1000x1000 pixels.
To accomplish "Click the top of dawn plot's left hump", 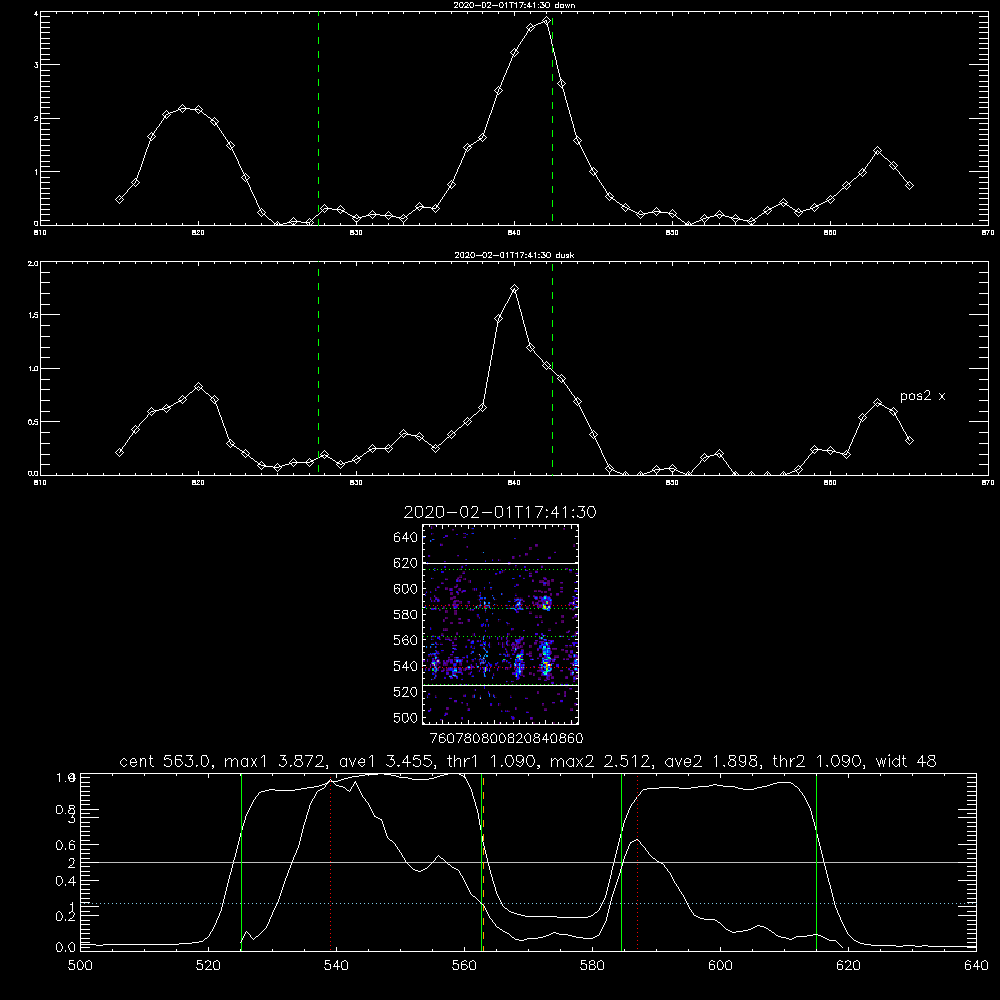I will pyautogui.click(x=183, y=108).
